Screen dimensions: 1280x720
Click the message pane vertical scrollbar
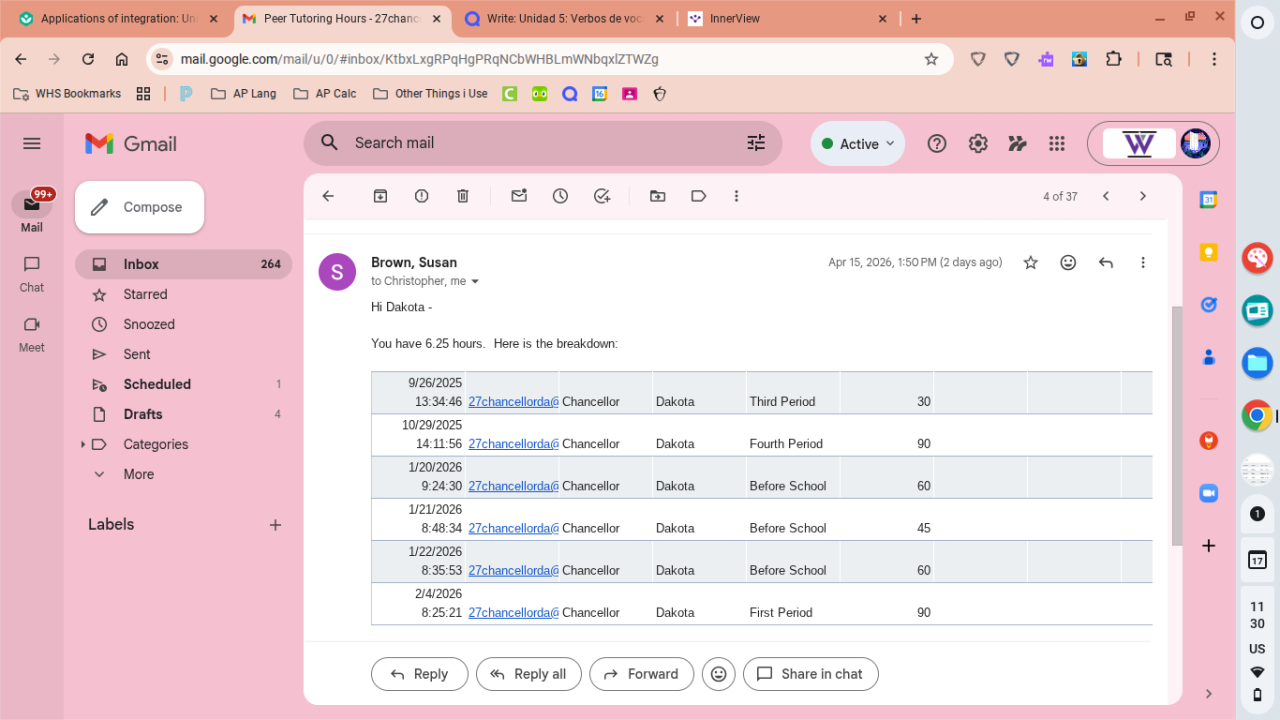(x=1176, y=425)
